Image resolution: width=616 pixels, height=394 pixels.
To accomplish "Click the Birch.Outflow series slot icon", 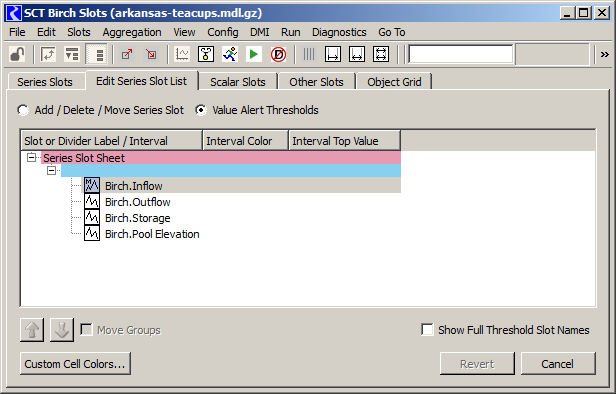I will pyautogui.click(x=92, y=201).
